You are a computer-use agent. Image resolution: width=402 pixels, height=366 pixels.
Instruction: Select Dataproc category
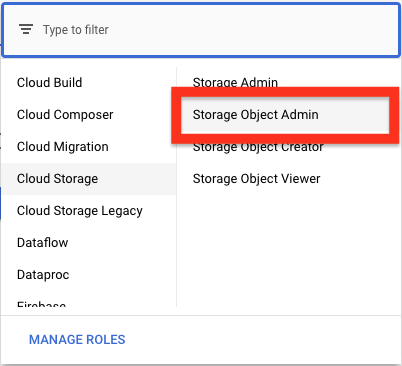click(89, 275)
